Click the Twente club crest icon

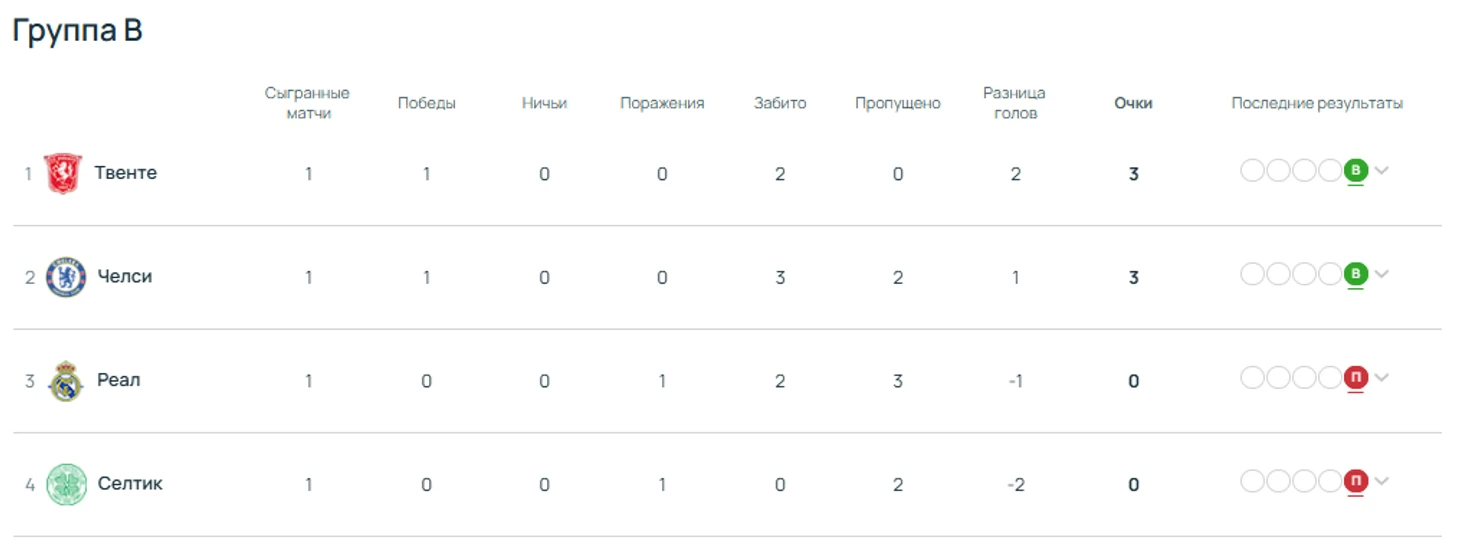coord(62,173)
